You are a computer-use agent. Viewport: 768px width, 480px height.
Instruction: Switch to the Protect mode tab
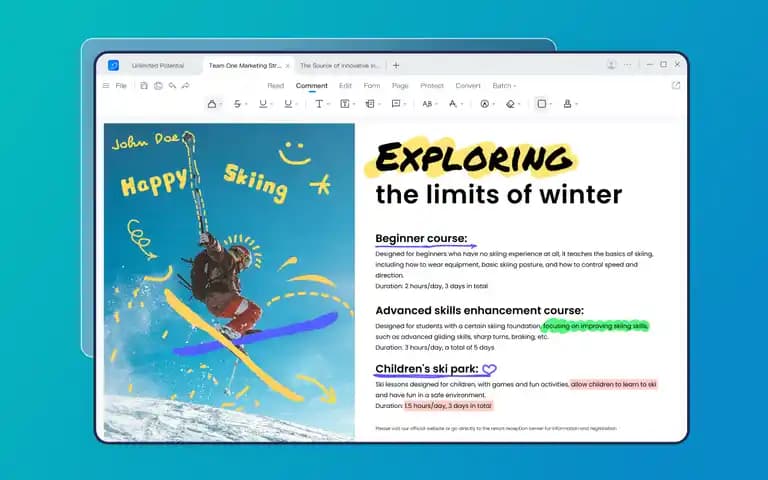[x=432, y=86]
